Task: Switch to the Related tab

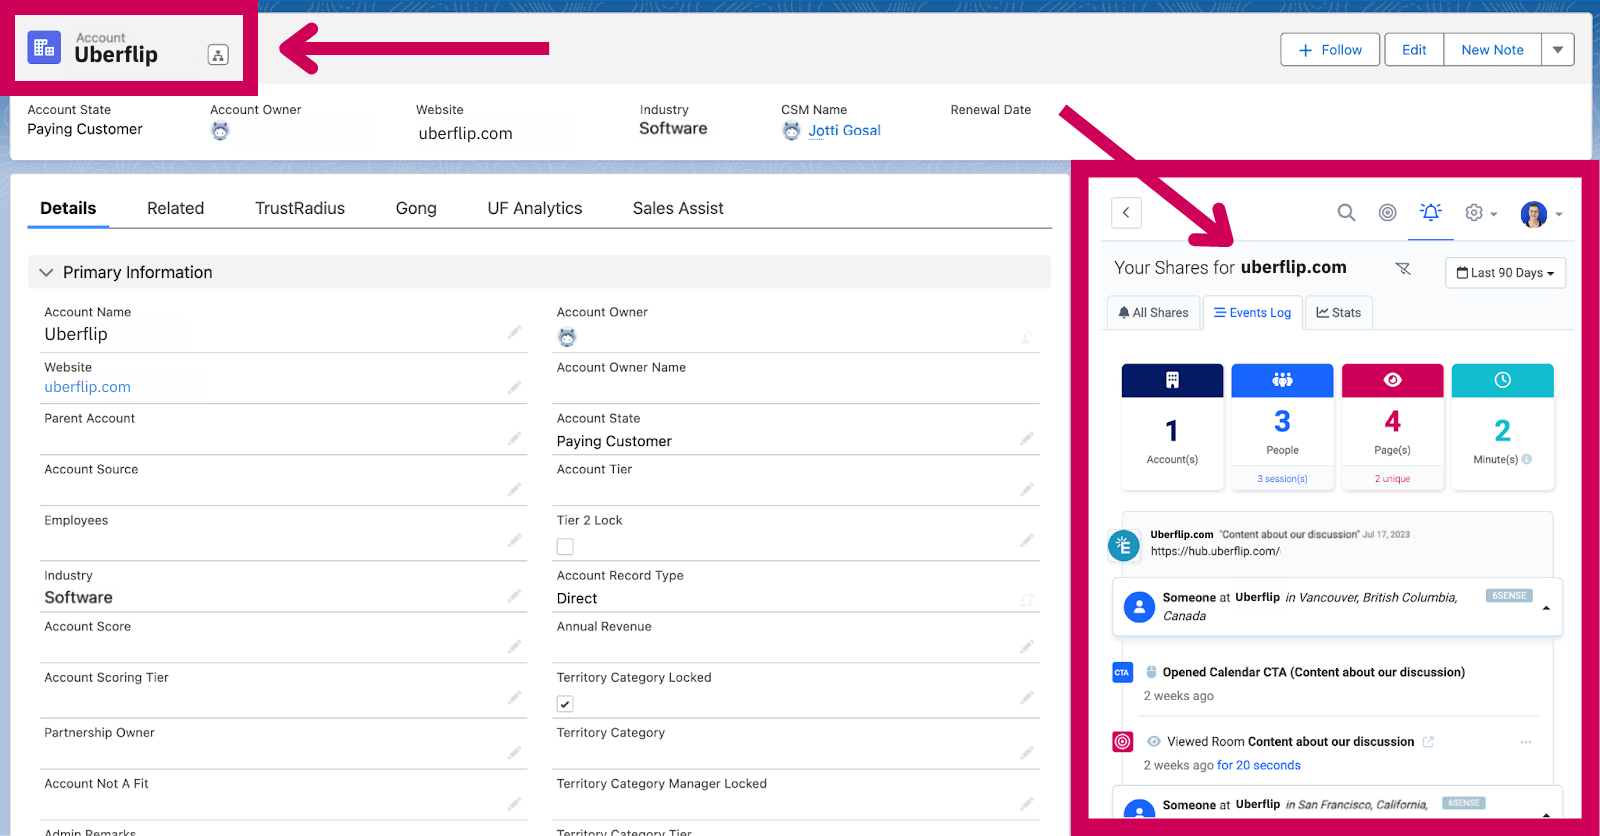Action: click(x=175, y=208)
